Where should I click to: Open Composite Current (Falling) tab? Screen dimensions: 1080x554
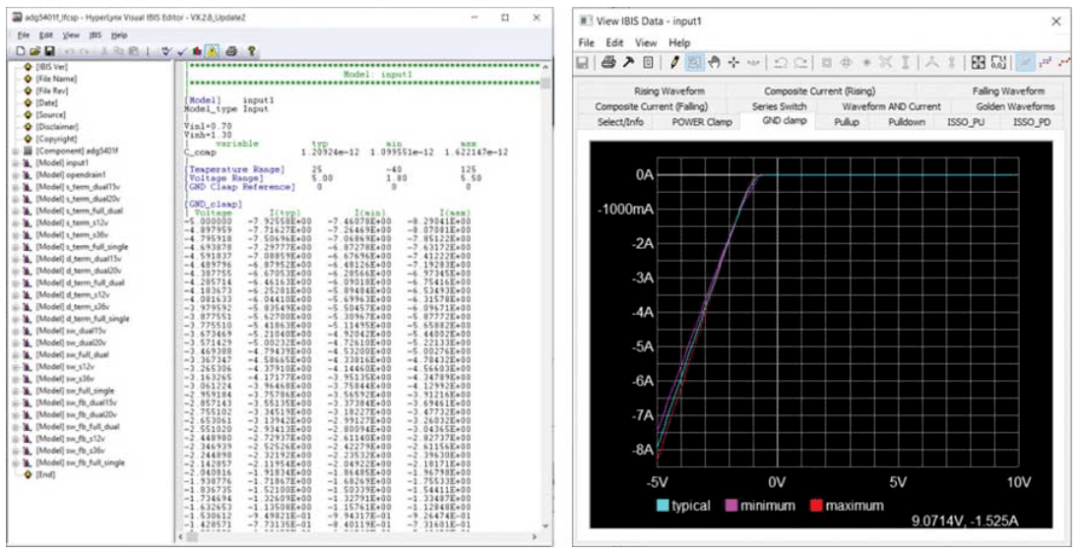pos(651,106)
